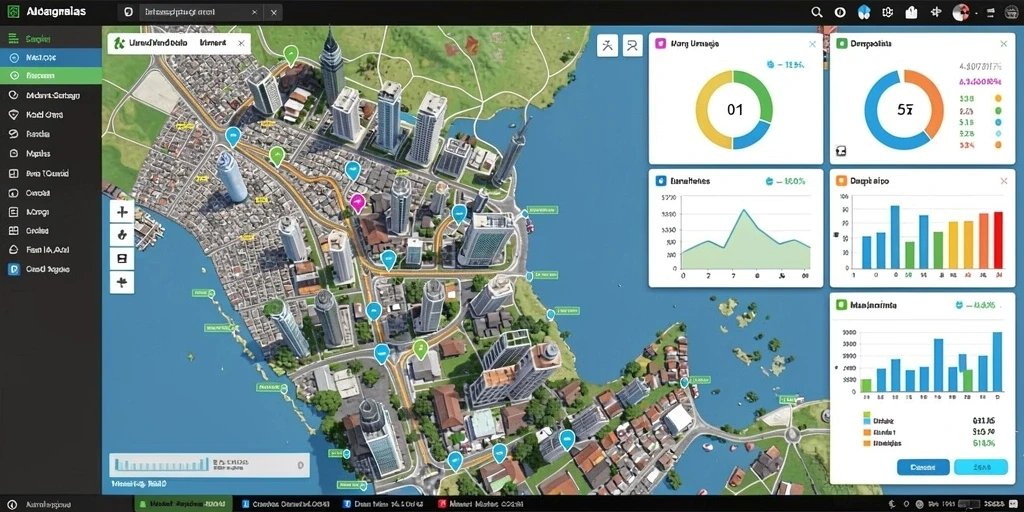Click the square-shaped map control button
Image resolution: width=1024 pixels, height=512 pixels.
[x=121, y=259]
